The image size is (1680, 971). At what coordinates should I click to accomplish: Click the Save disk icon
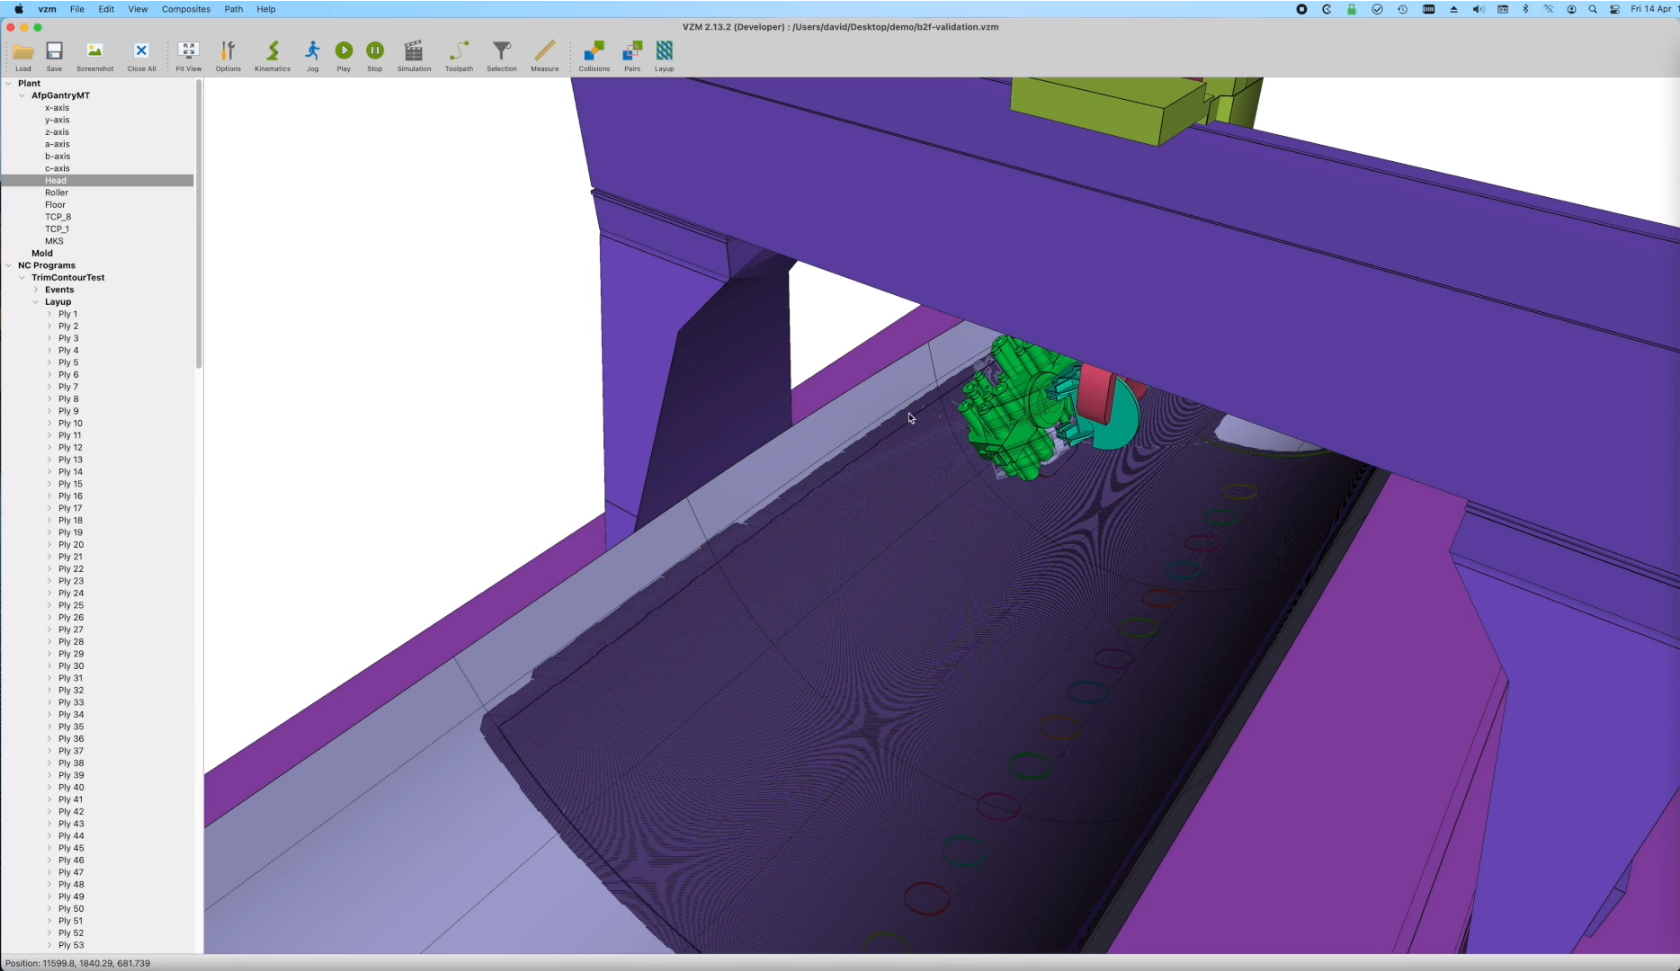click(55, 52)
